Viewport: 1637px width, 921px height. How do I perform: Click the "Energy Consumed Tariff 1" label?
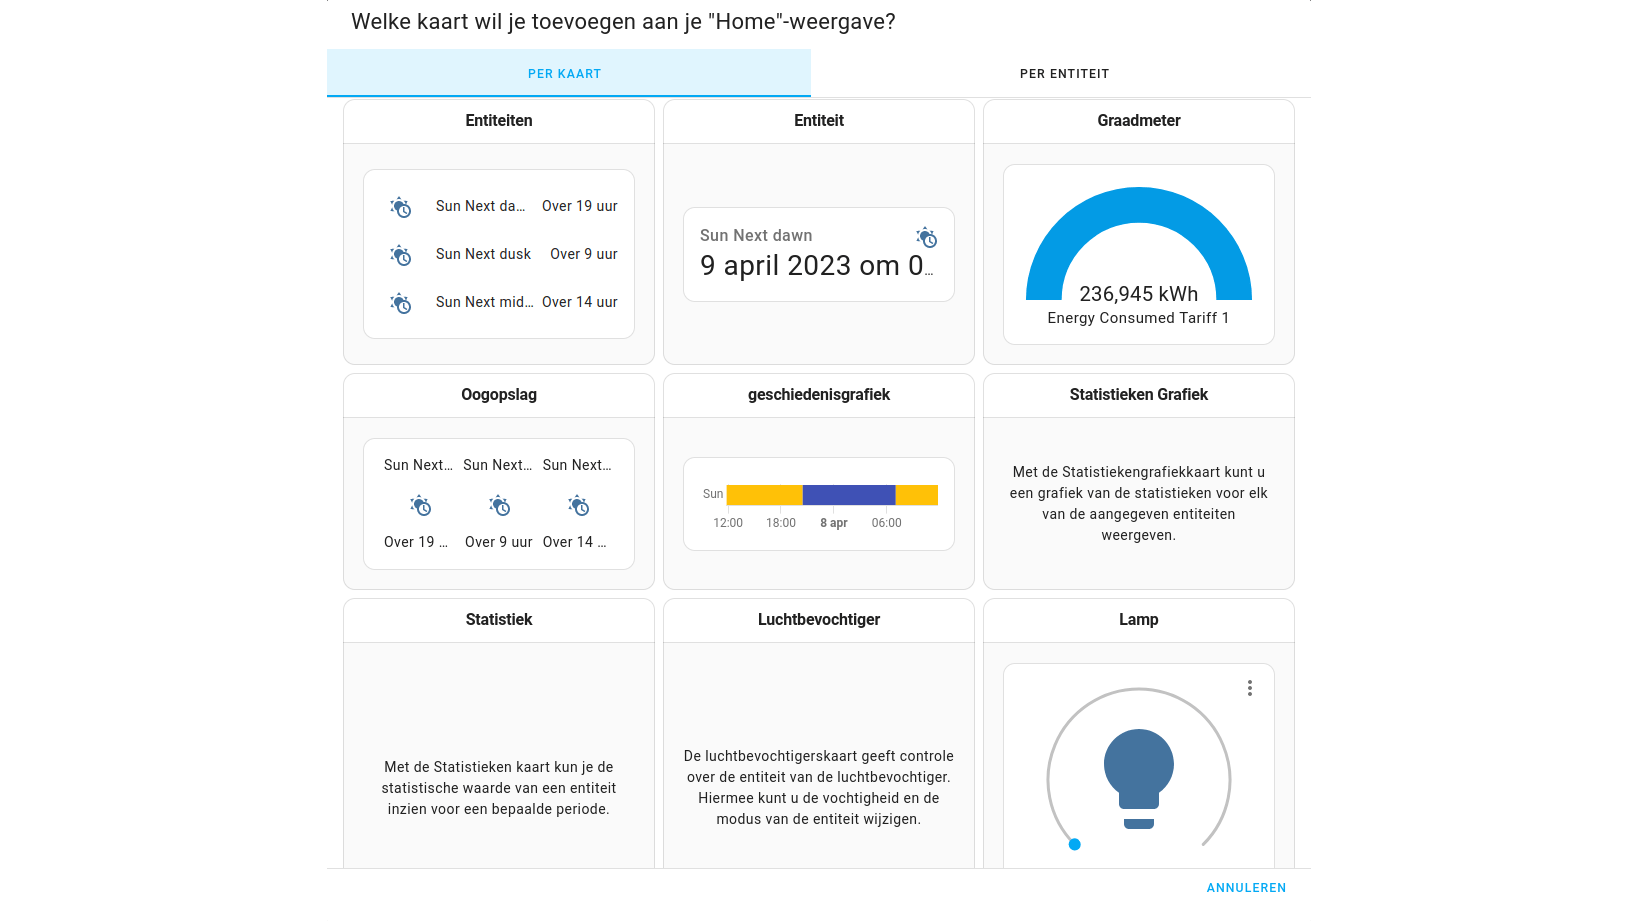1139,318
